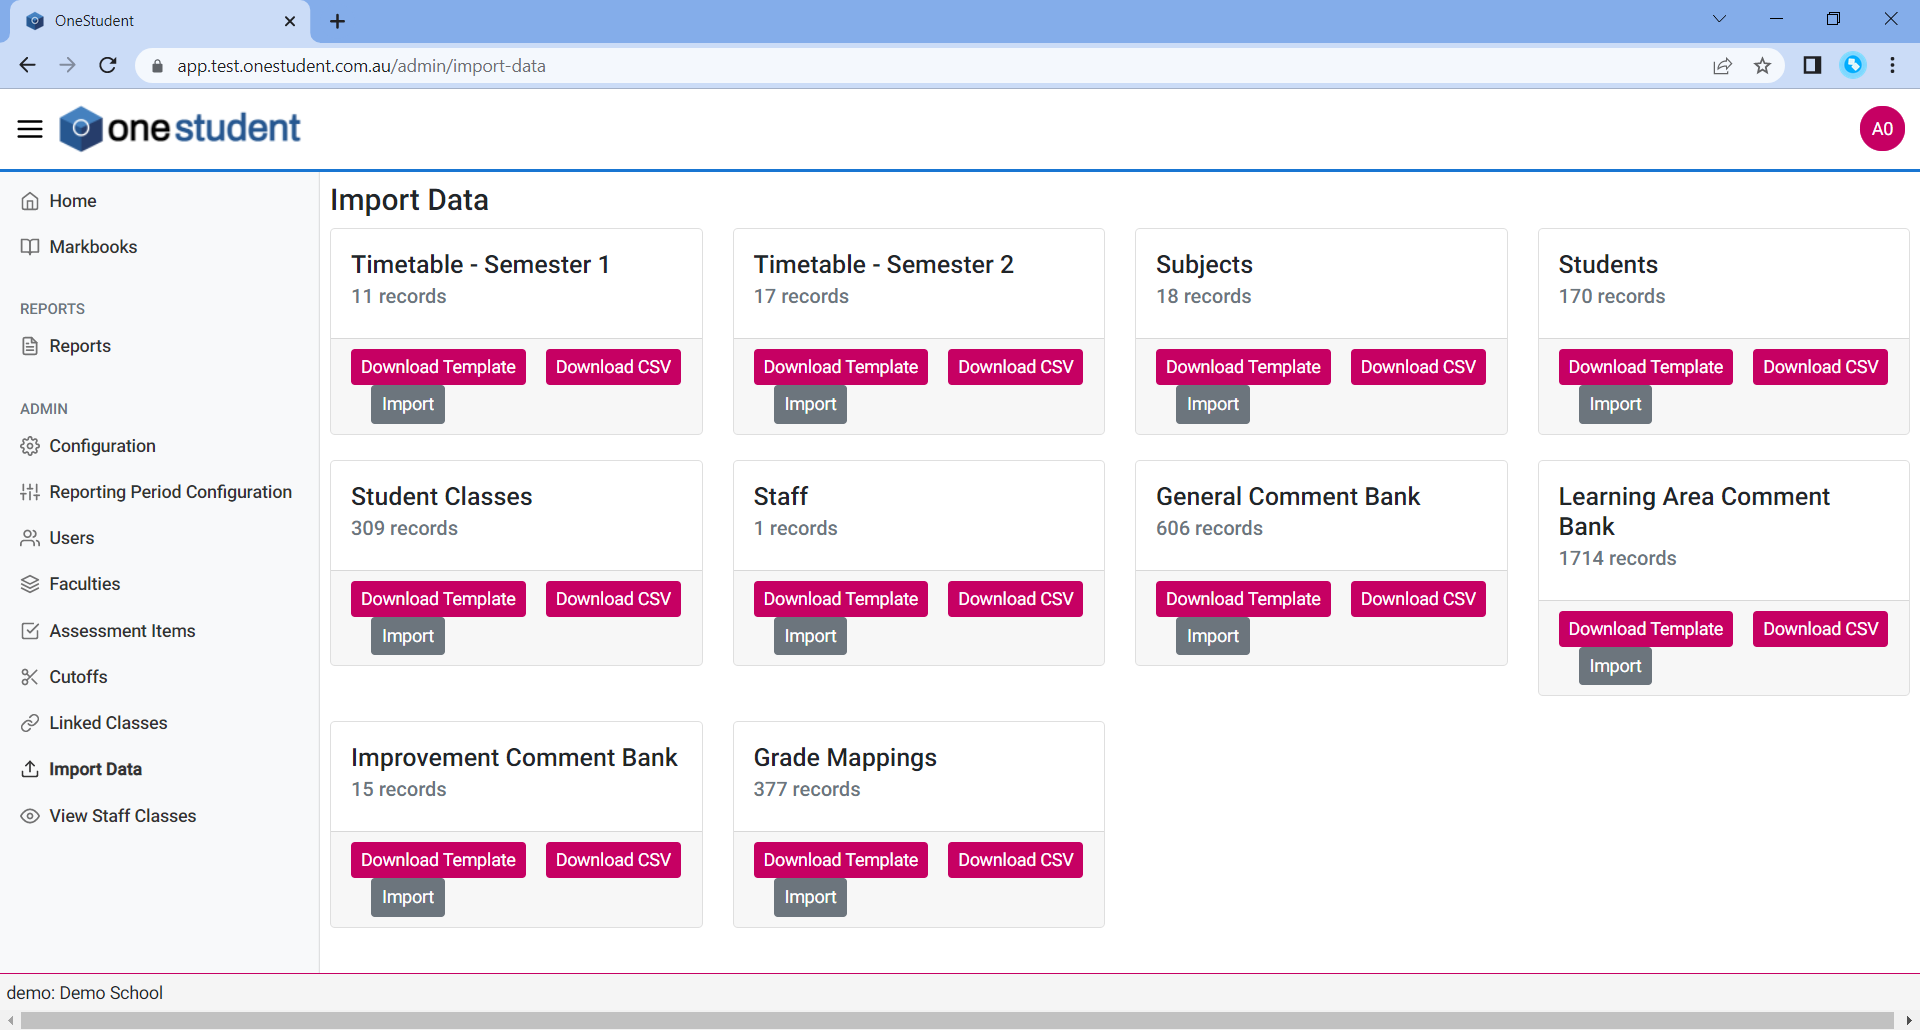Open Reporting Period Configuration
Viewport: 1920px width, 1030px height.
(x=170, y=491)
